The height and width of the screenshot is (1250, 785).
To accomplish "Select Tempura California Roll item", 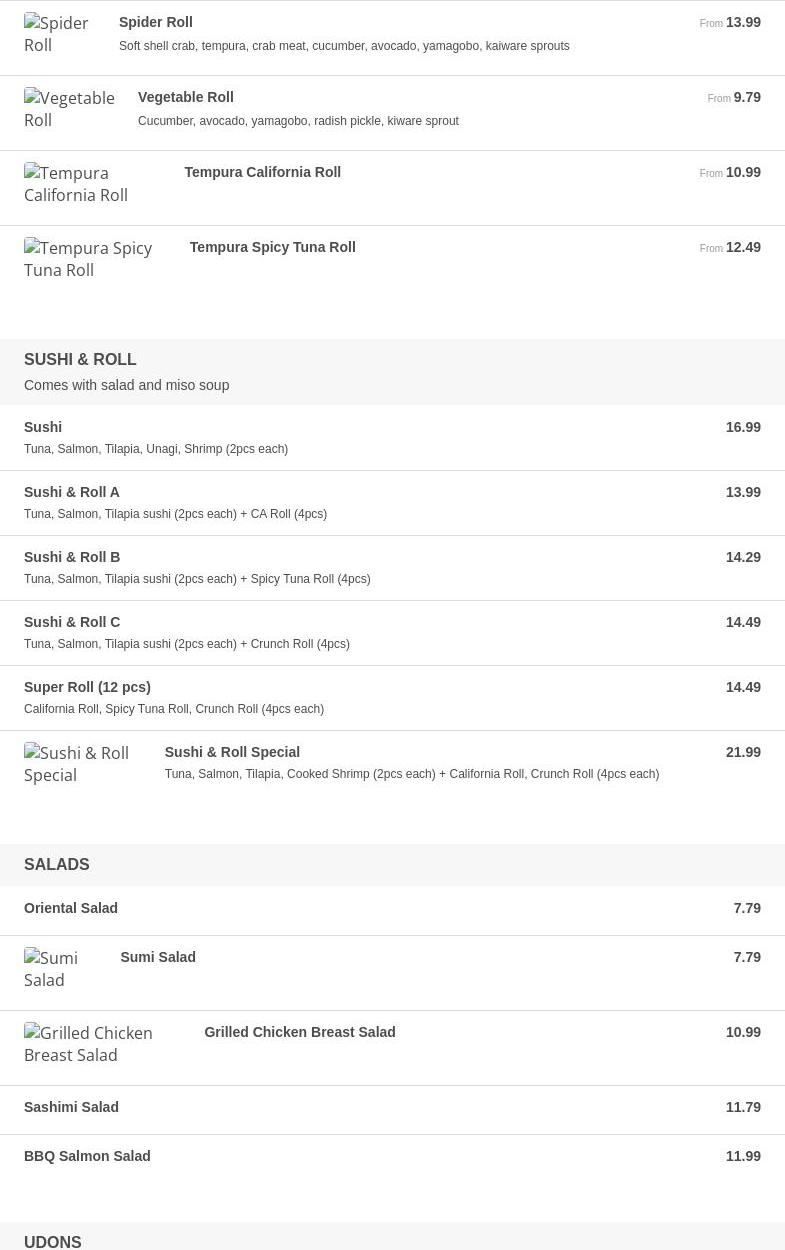I will (263, 172).
